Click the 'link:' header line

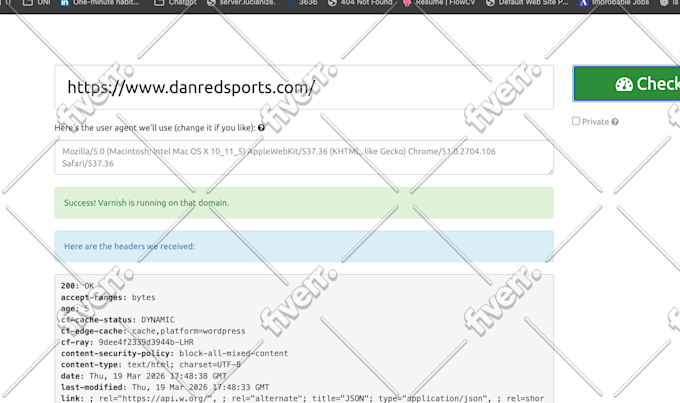tap(302, 399)
